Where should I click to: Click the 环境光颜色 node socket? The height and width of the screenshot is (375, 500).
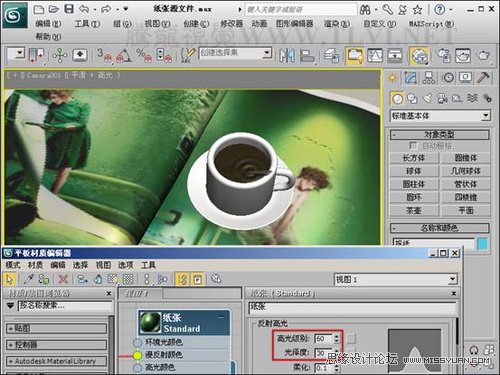point(137,343)
